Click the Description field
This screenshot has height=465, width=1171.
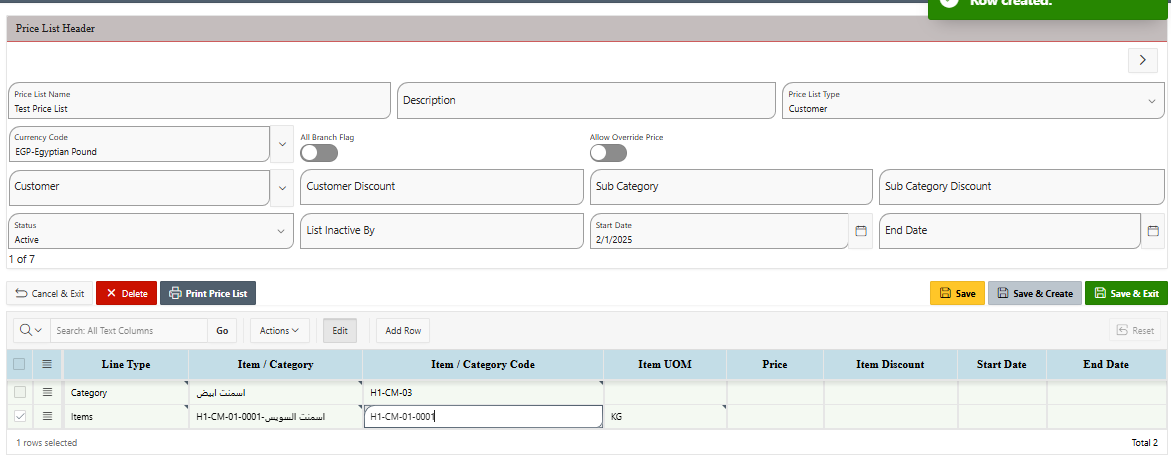(x=586, y=101)
